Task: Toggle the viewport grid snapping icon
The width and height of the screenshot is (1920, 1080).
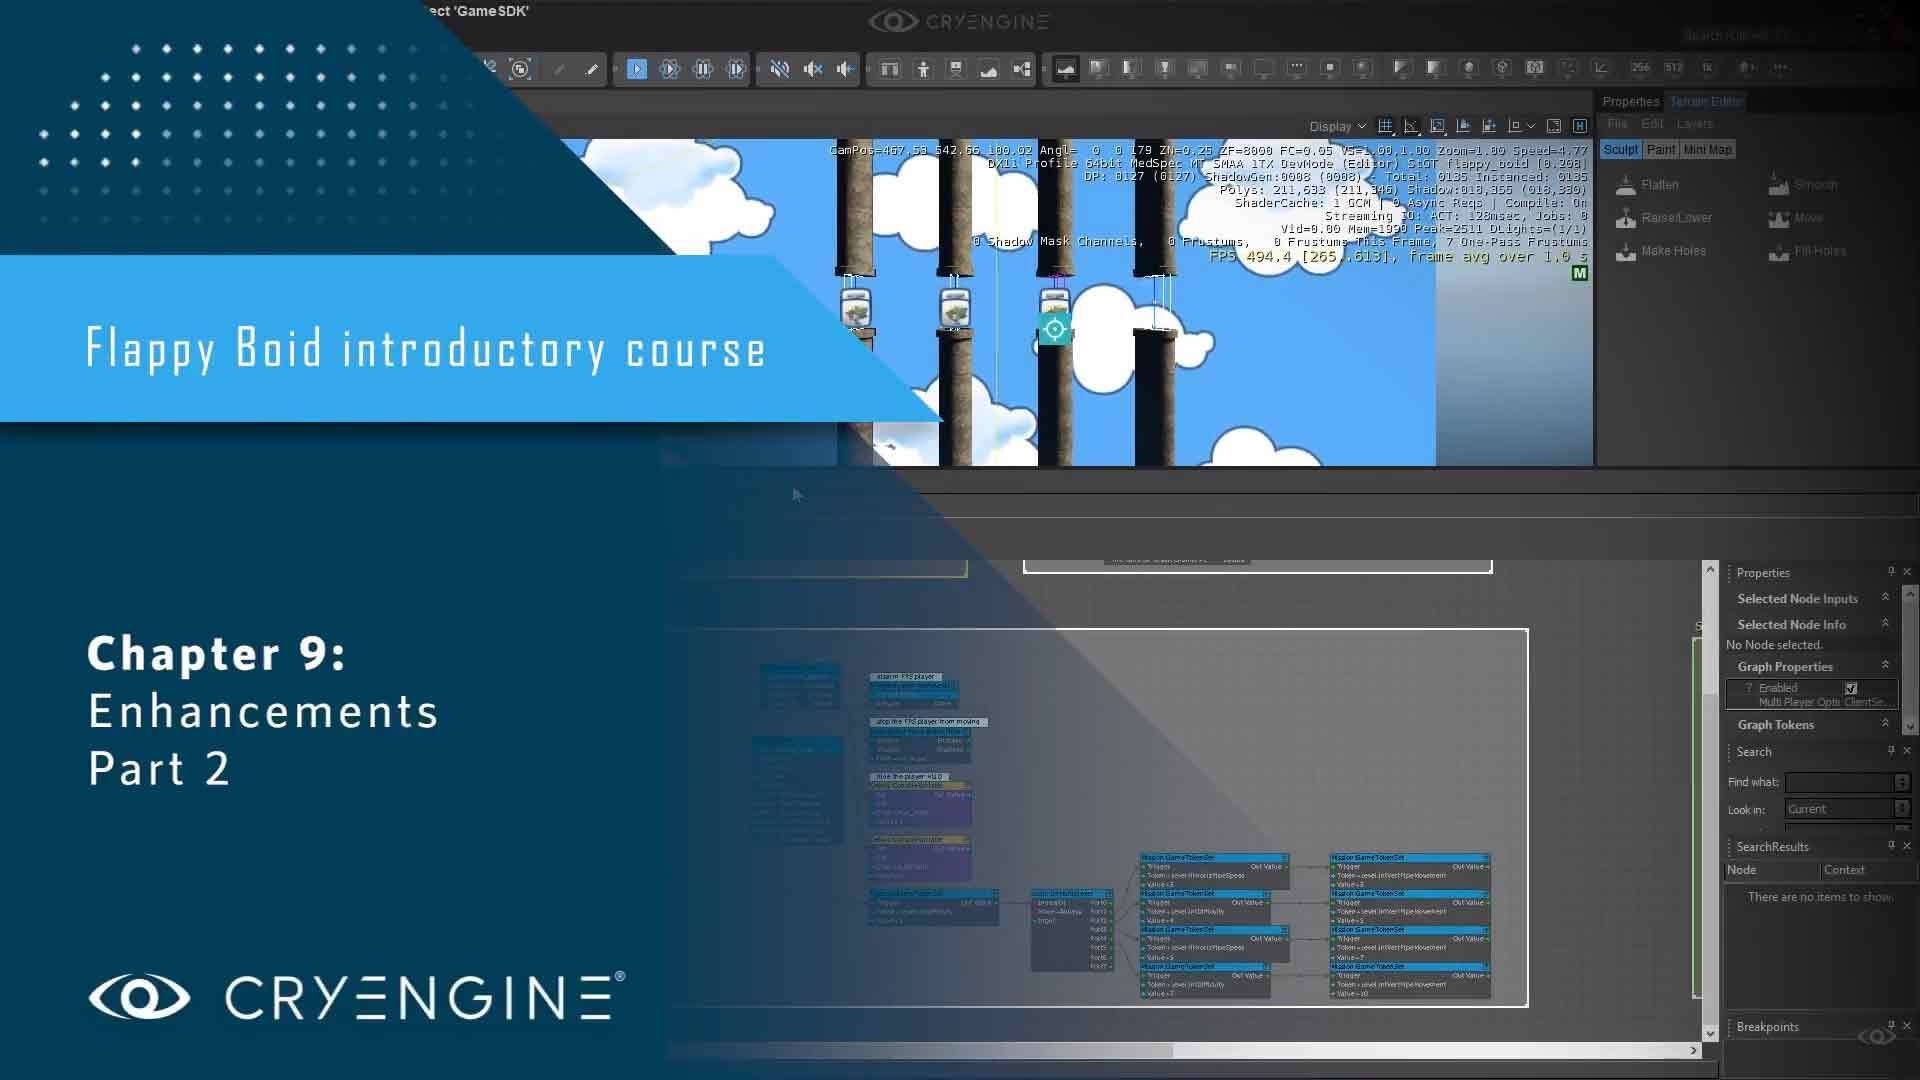Action: click(x=1385, y=126)
